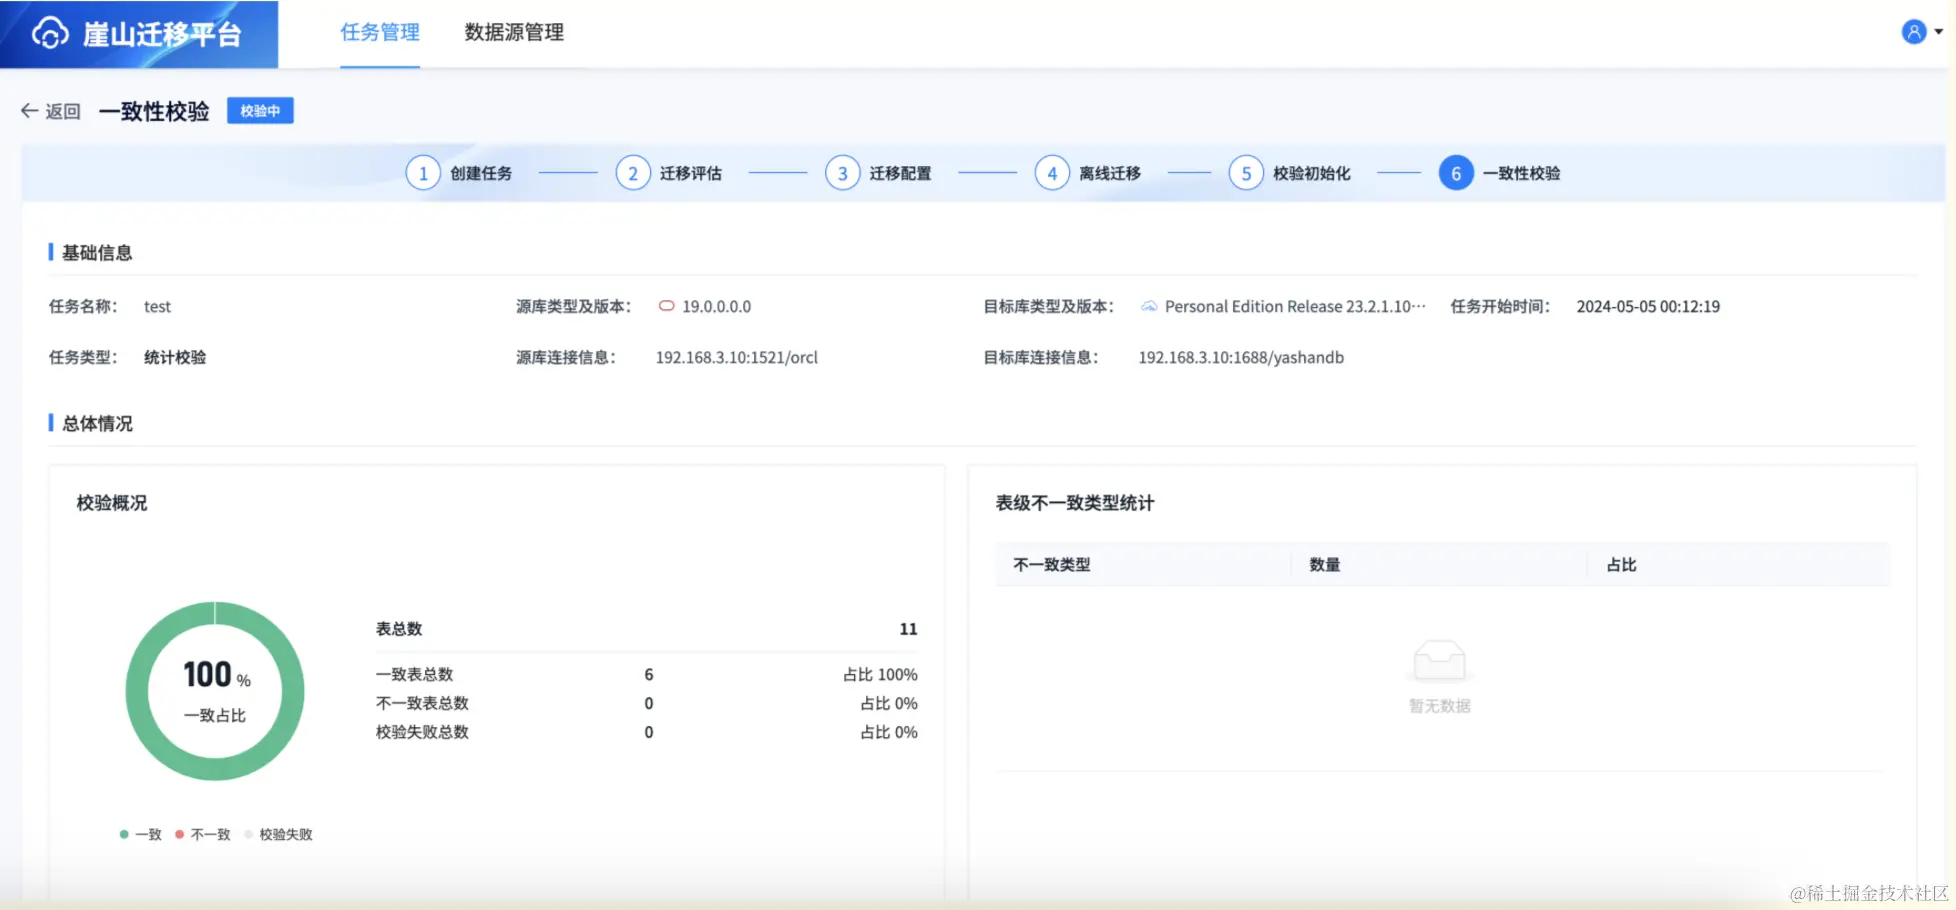Image resolution: width=1956 pixels, height=910 pixels.
Task: Click the 100% center label in donut
Action: [x=216, y=676]
